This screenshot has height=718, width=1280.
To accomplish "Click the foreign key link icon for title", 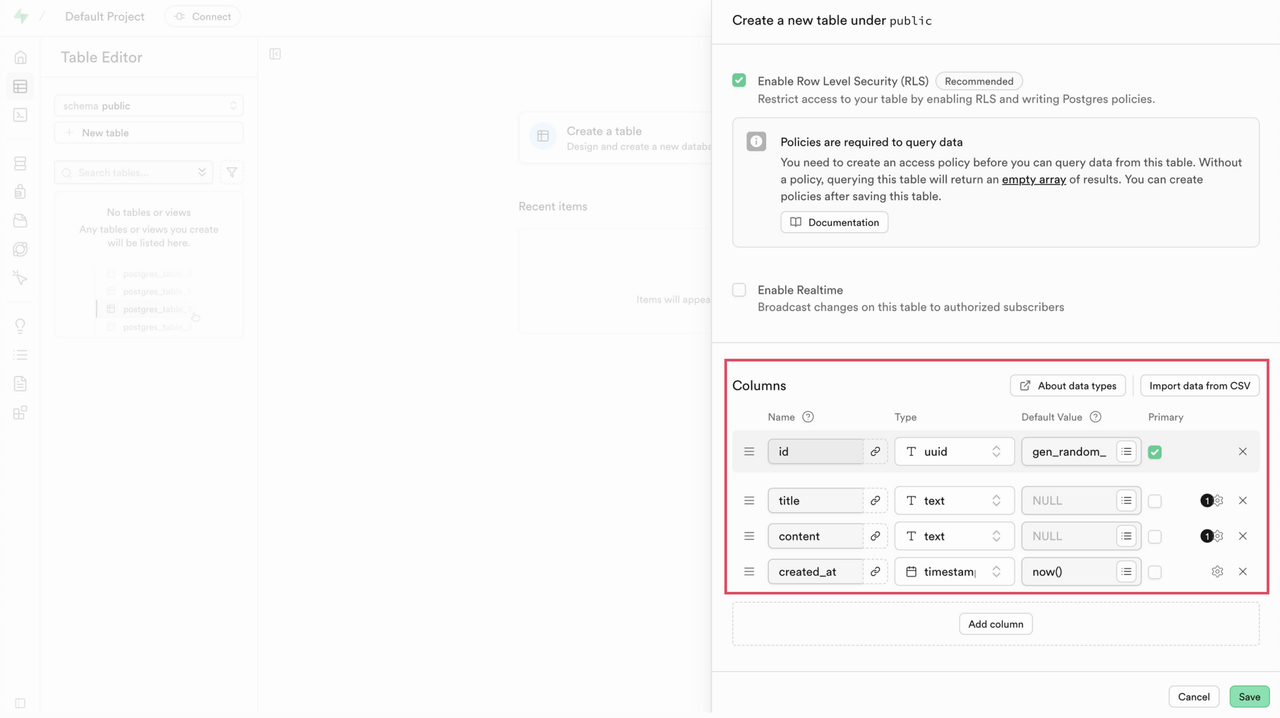I will point(875,501).
